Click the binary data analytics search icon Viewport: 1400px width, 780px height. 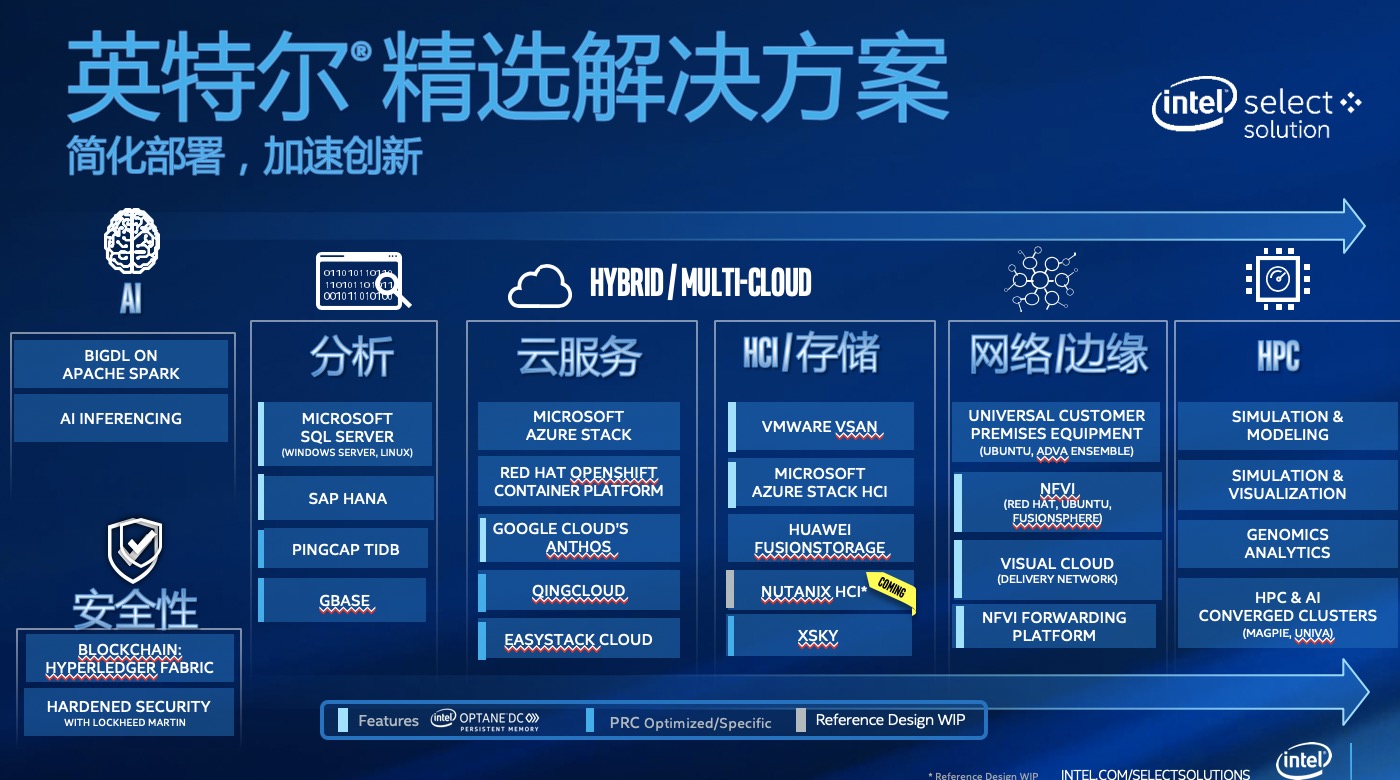pyautogui.click(x=363, y=280)
